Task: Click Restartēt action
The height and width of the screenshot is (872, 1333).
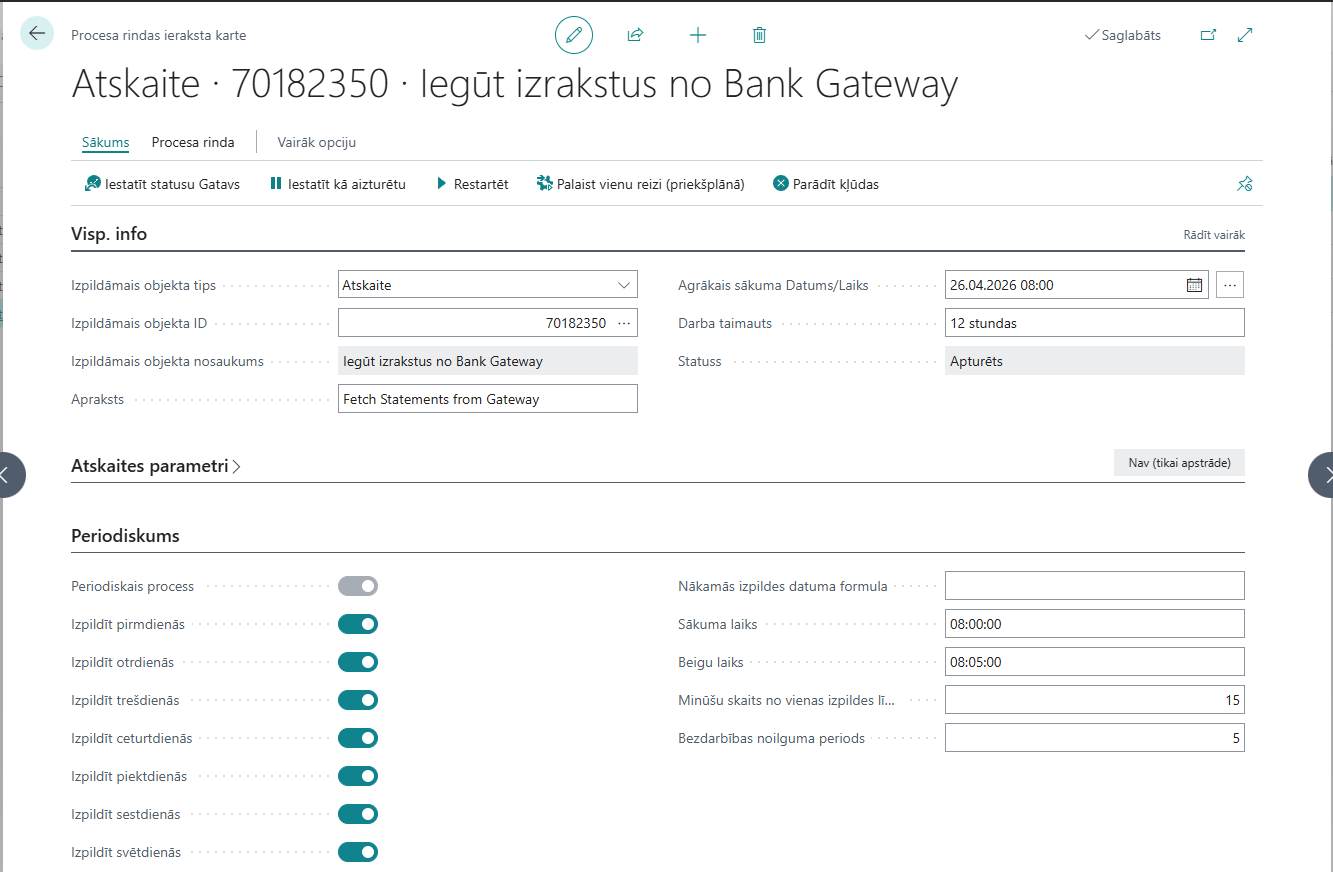Action: pyautogui.click(x=472, y=184)
